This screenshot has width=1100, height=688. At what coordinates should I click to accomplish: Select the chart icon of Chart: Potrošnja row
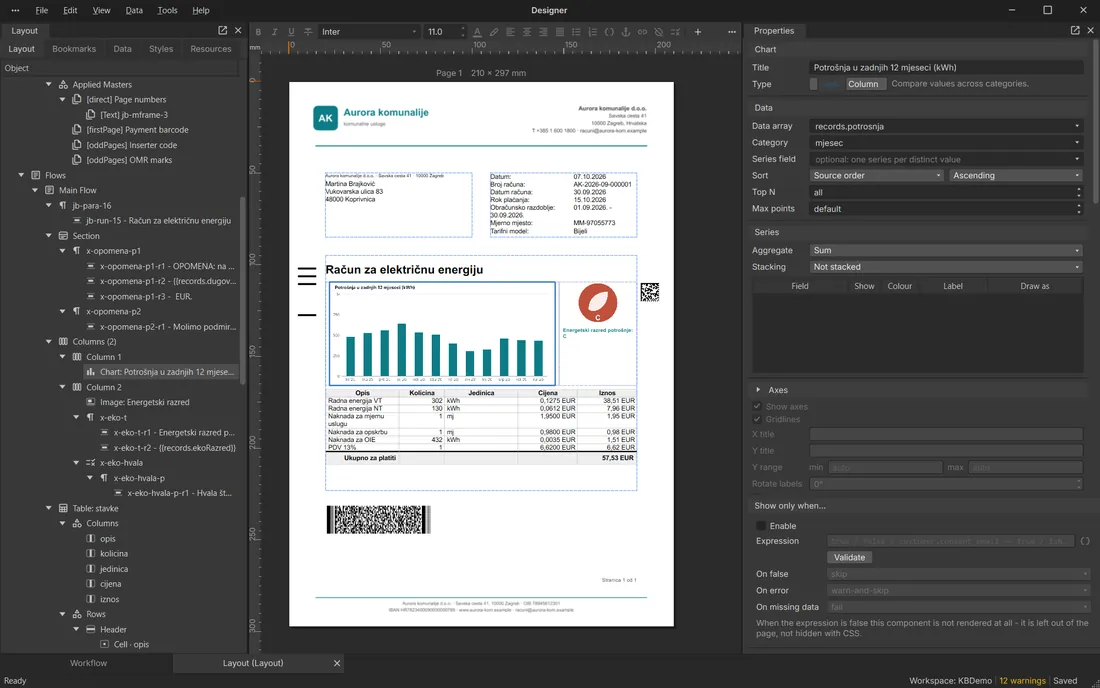[90, 372]
